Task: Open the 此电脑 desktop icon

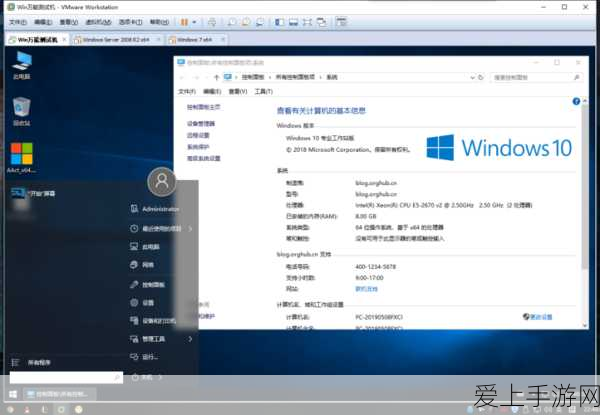Action: pos(22,65)
